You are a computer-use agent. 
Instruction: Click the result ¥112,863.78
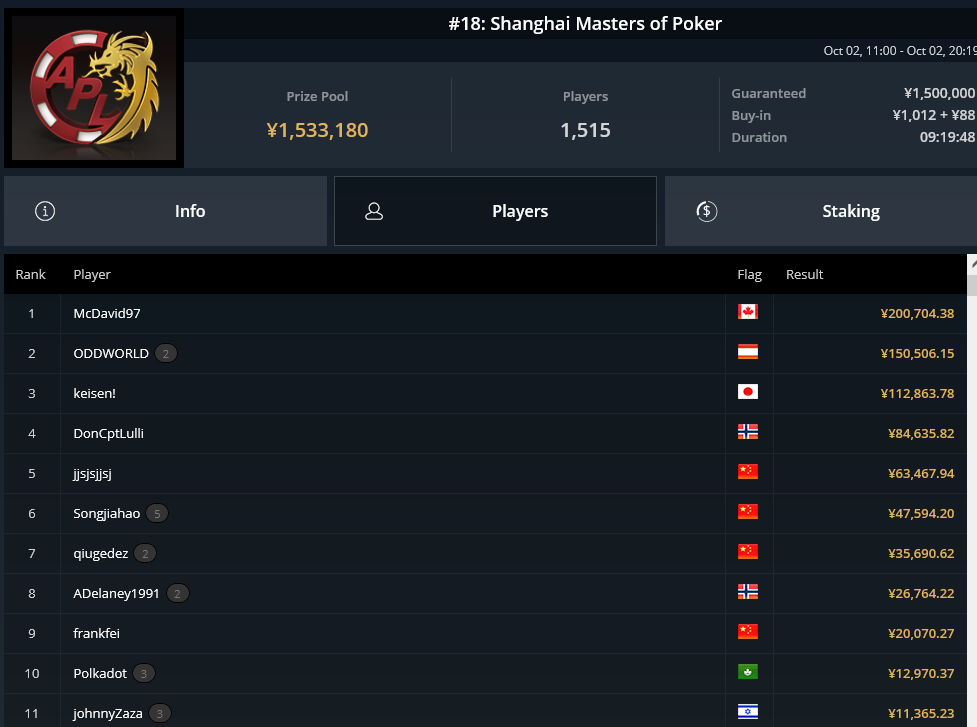(x=917, y=393)
